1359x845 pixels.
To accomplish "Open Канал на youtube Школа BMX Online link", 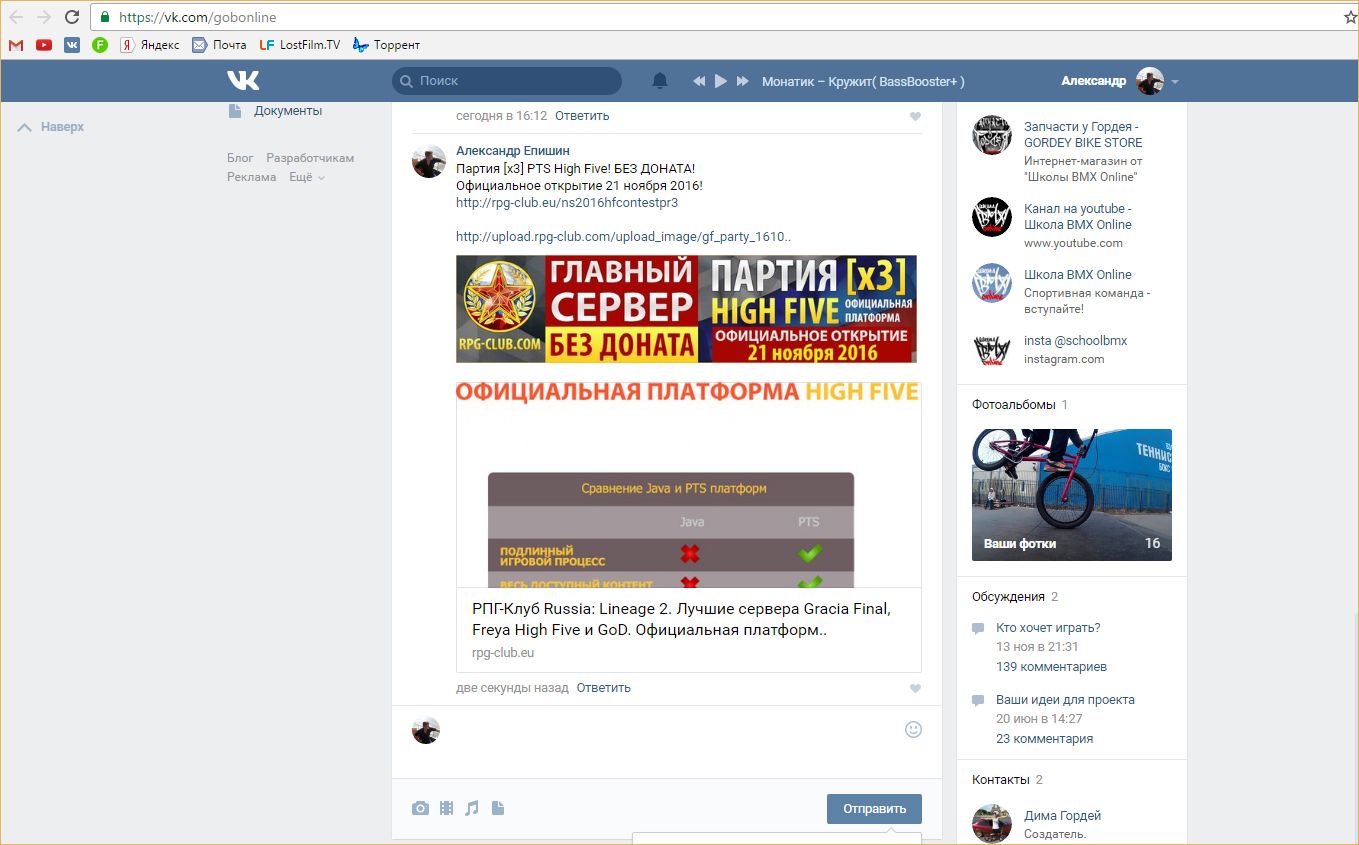I will click(1078, 217).
